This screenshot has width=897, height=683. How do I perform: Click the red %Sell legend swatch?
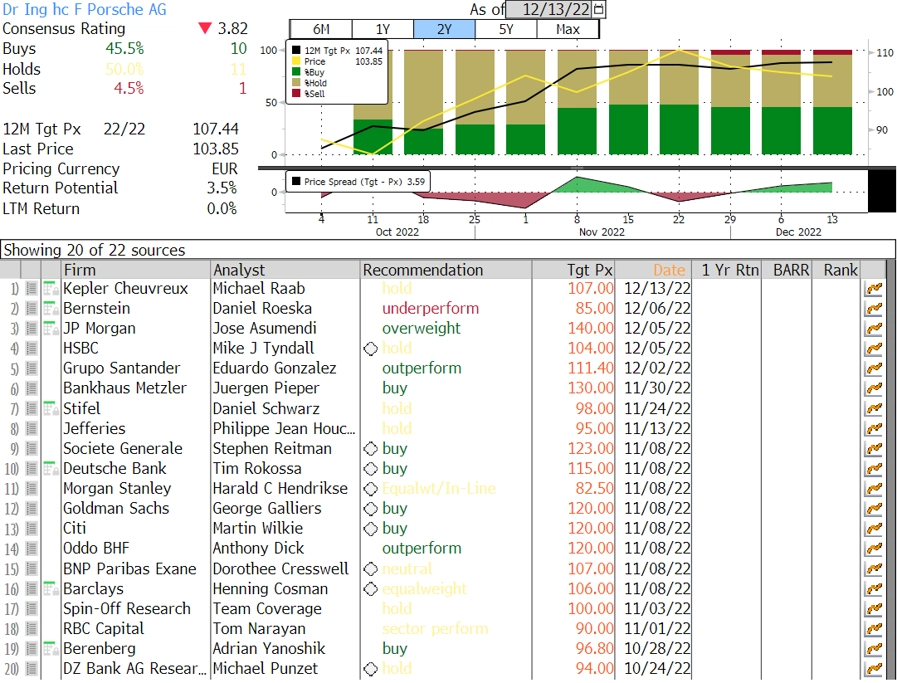[296, 94]
